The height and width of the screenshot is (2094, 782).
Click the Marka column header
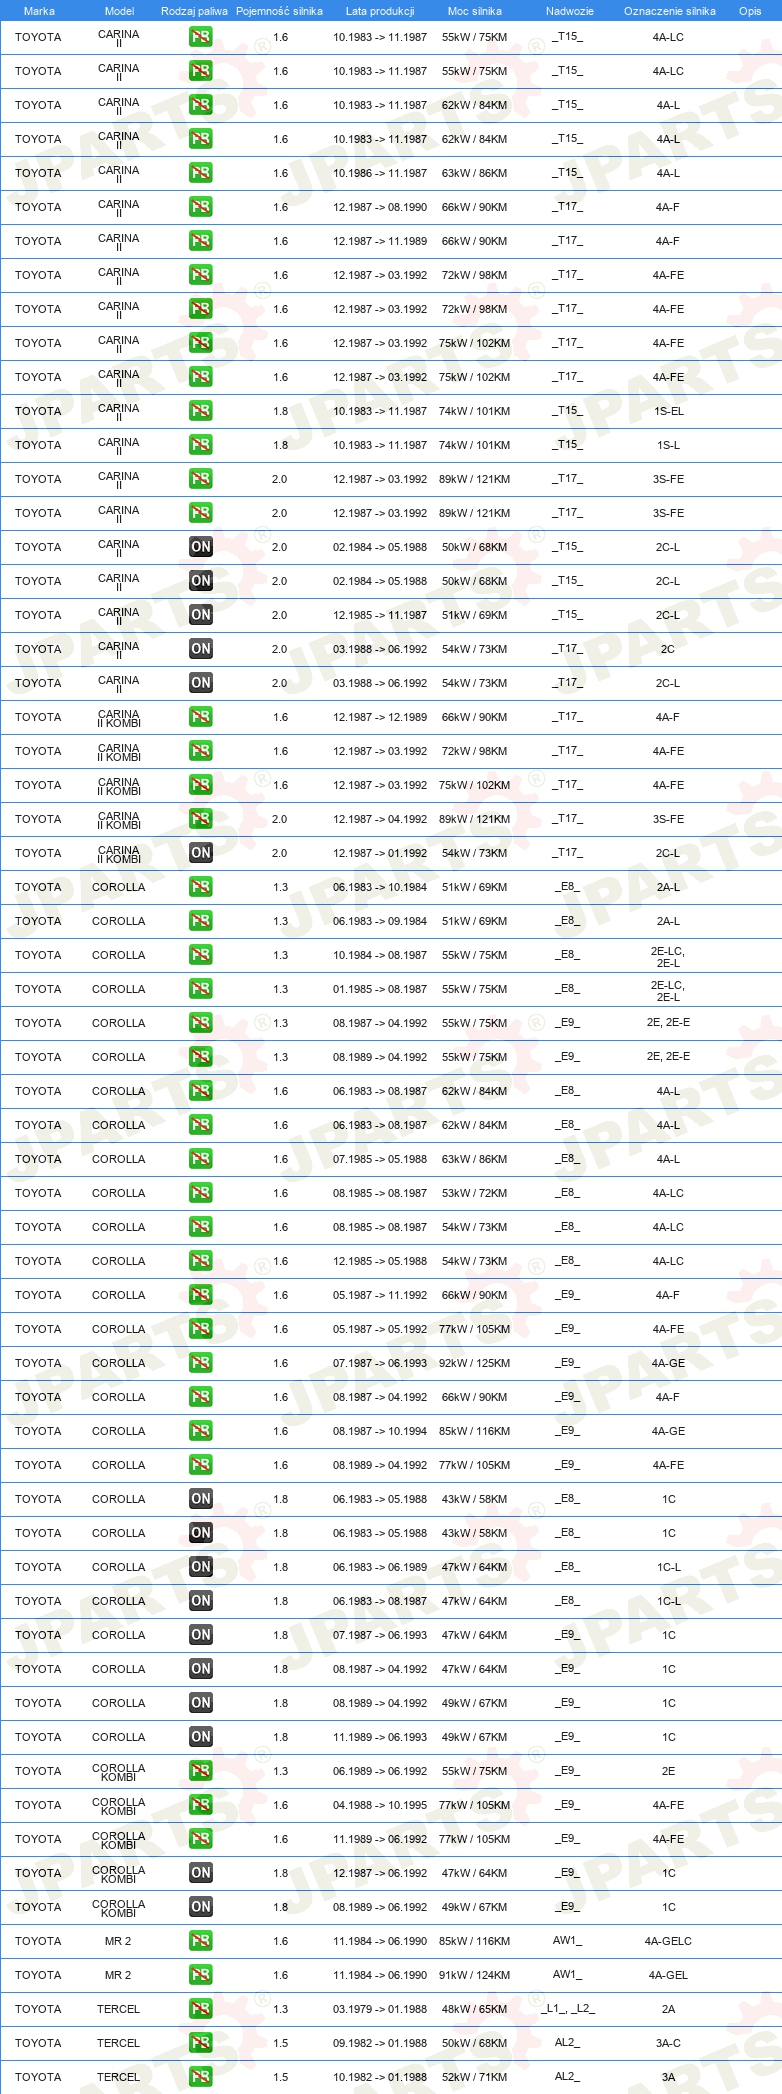click(x=39, y=11)
